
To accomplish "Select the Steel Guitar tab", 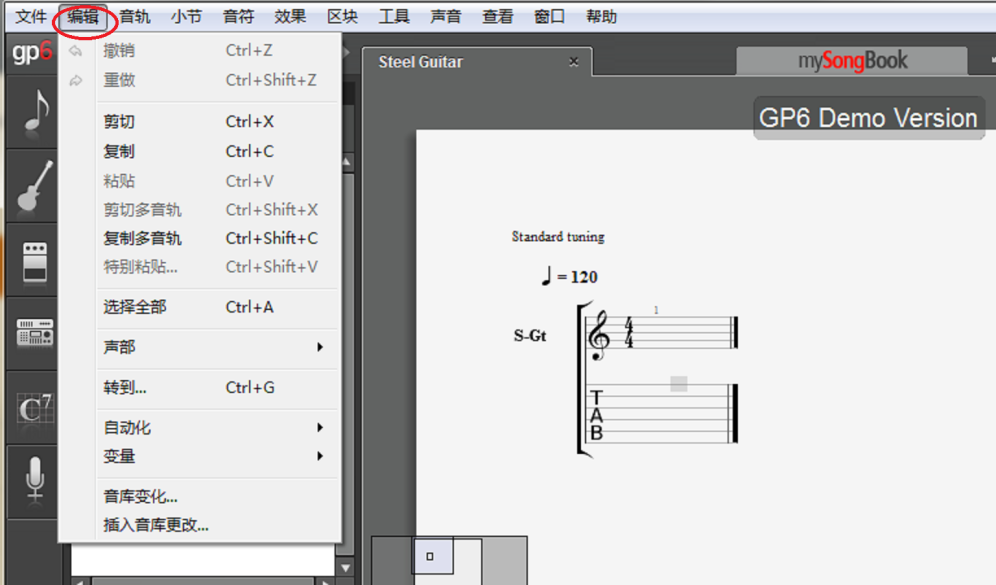I will pos(420,61).
